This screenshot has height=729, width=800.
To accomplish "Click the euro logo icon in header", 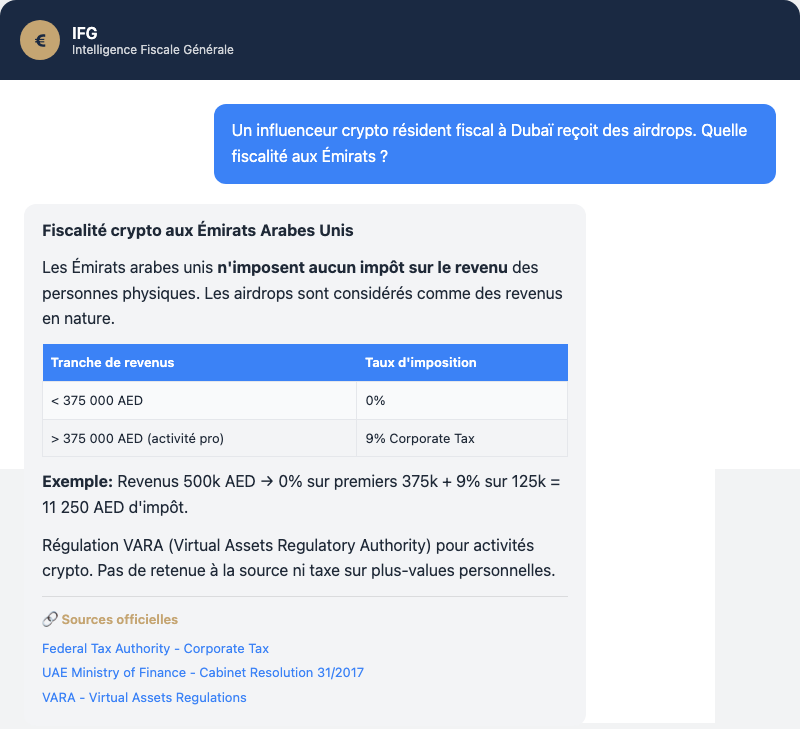I will (x=40, y=40).
